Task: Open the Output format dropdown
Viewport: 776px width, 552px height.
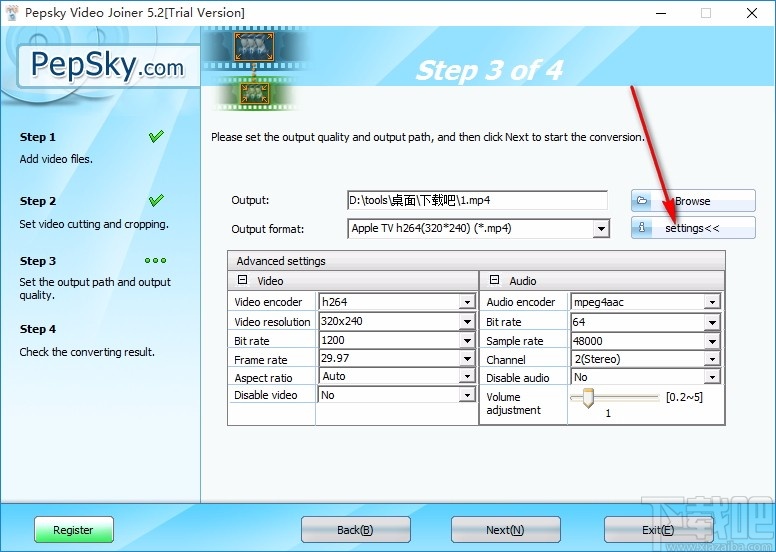Action: (601, 229)
